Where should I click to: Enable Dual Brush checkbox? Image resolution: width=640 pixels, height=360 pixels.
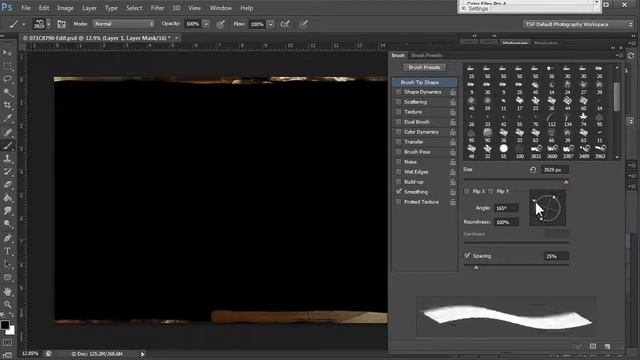point(398,122)
